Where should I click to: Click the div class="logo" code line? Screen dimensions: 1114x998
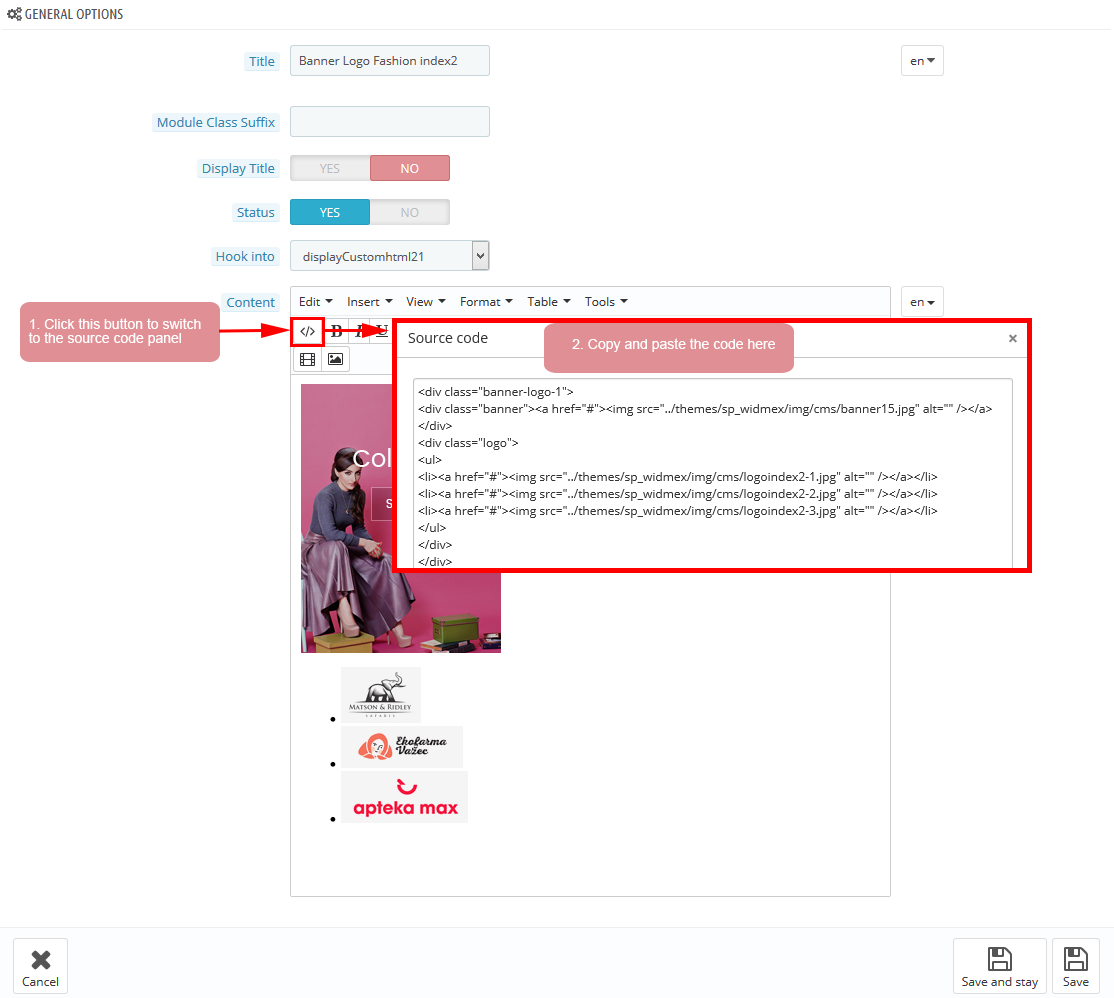click(468, 443)
